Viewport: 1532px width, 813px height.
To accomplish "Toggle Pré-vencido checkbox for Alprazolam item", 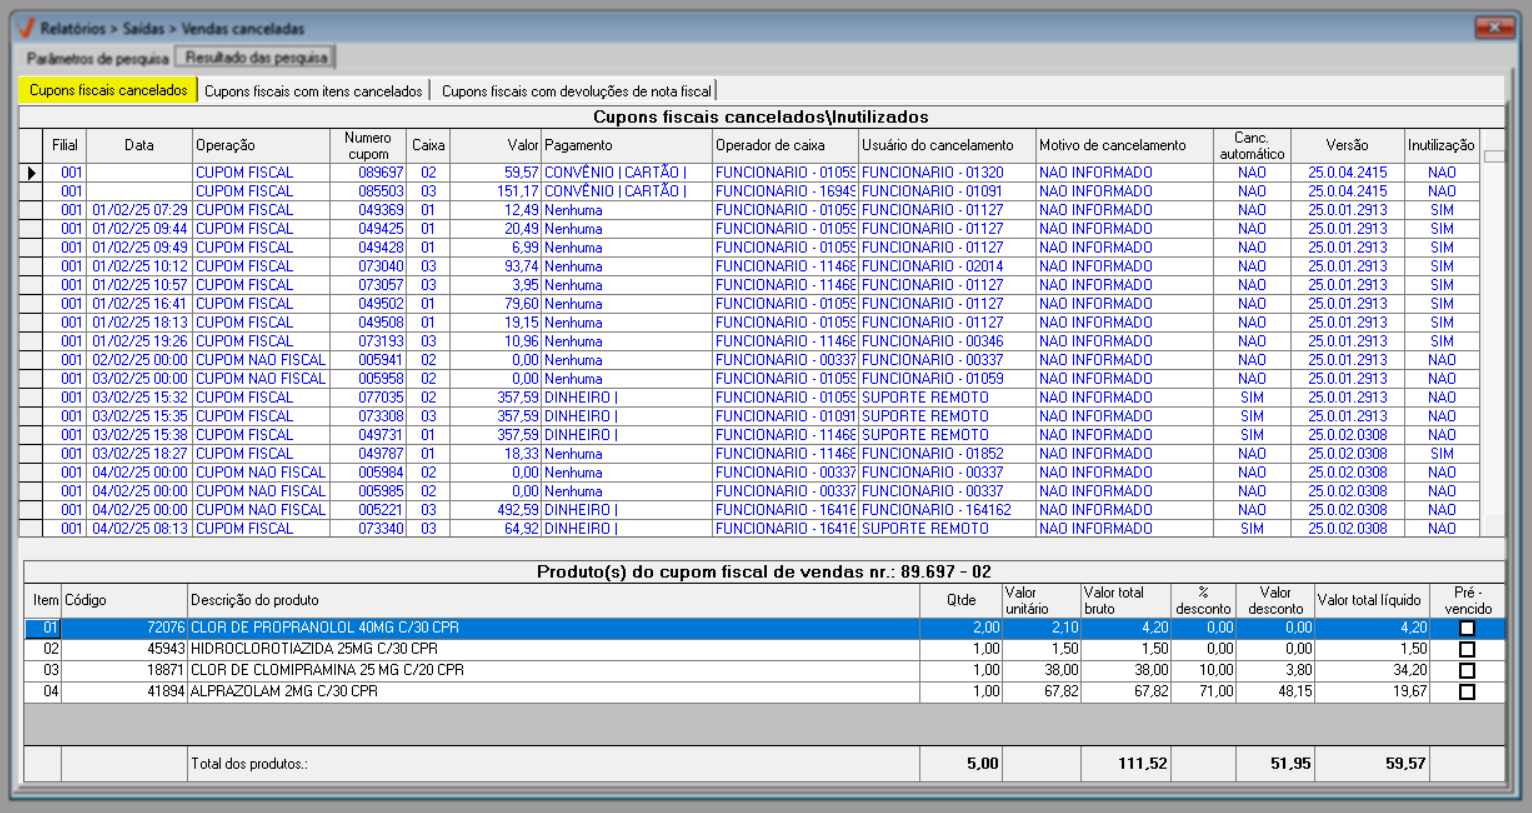I will point(1467,692).
